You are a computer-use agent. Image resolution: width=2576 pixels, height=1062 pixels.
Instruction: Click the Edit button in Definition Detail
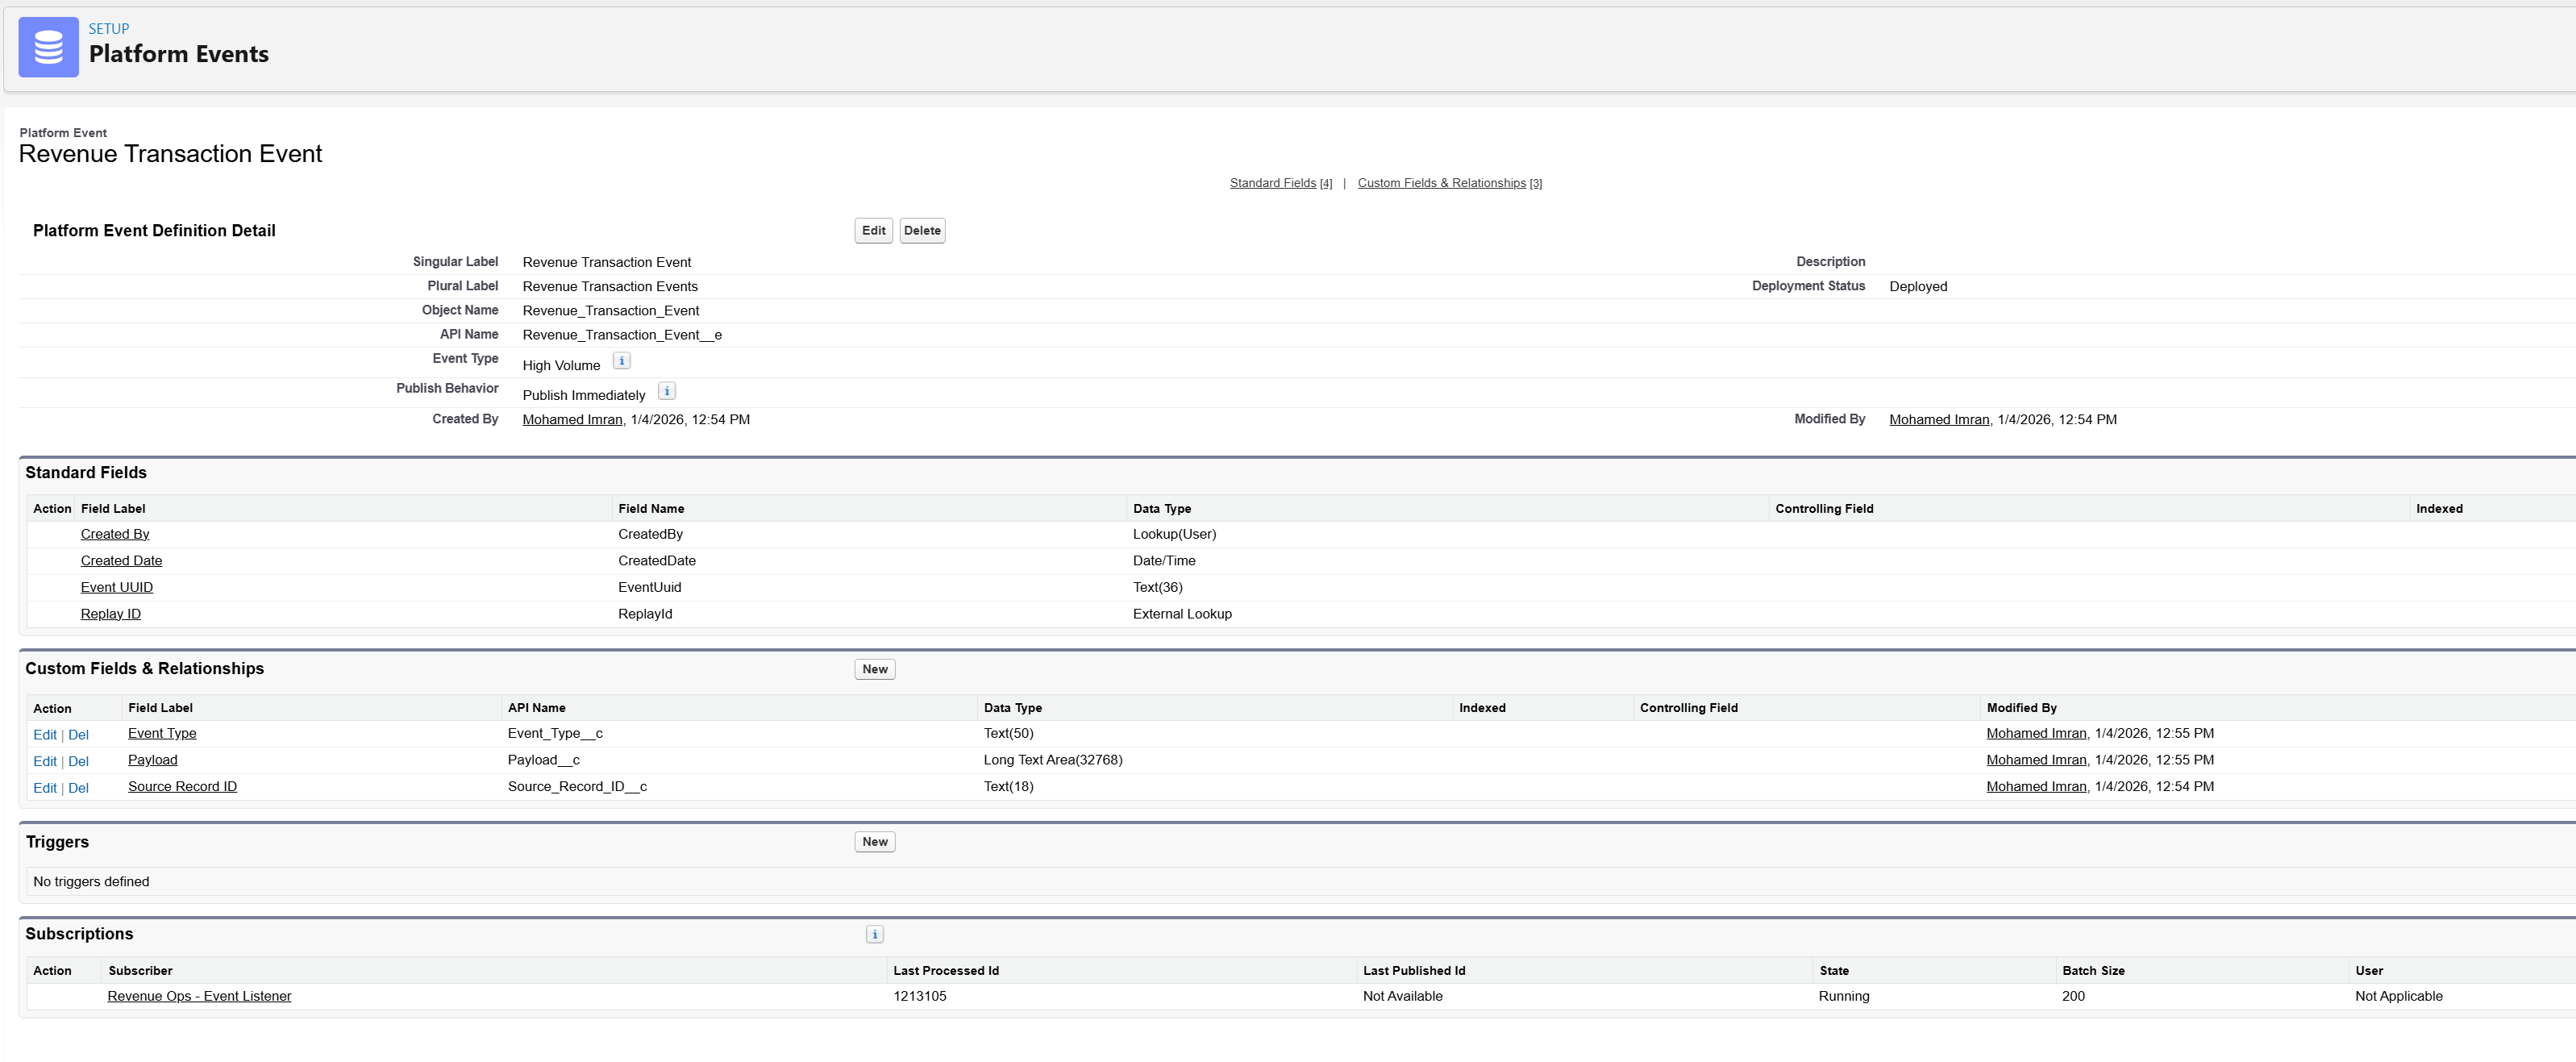click(873, 231)
